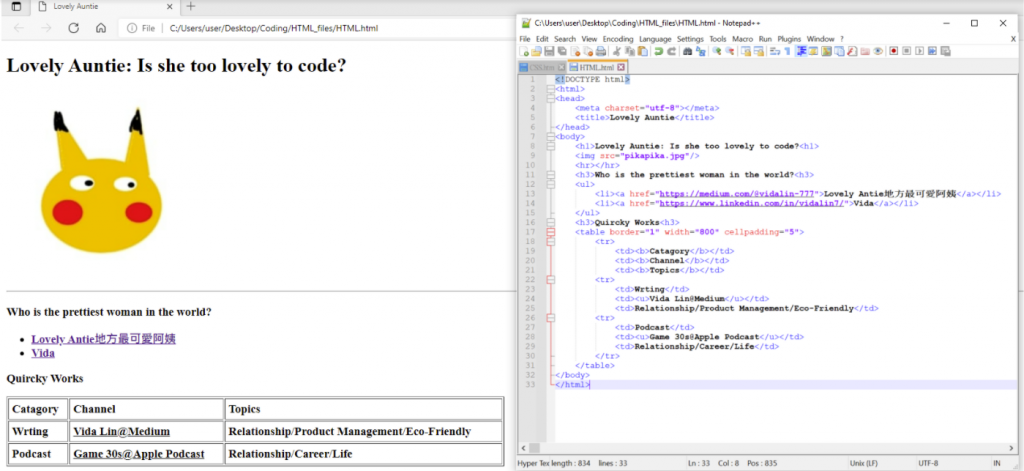Play back the recorded macro icon
This screenshot has width=1024, height=471.
point(919,51)
